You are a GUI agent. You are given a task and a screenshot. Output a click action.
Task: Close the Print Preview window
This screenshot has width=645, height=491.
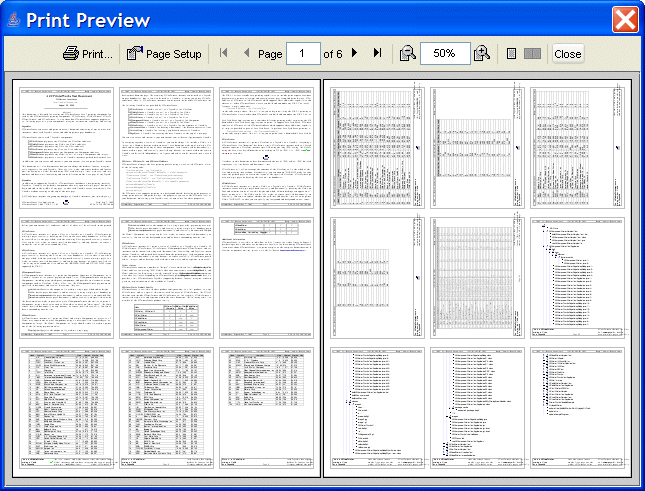coord(625,19)
